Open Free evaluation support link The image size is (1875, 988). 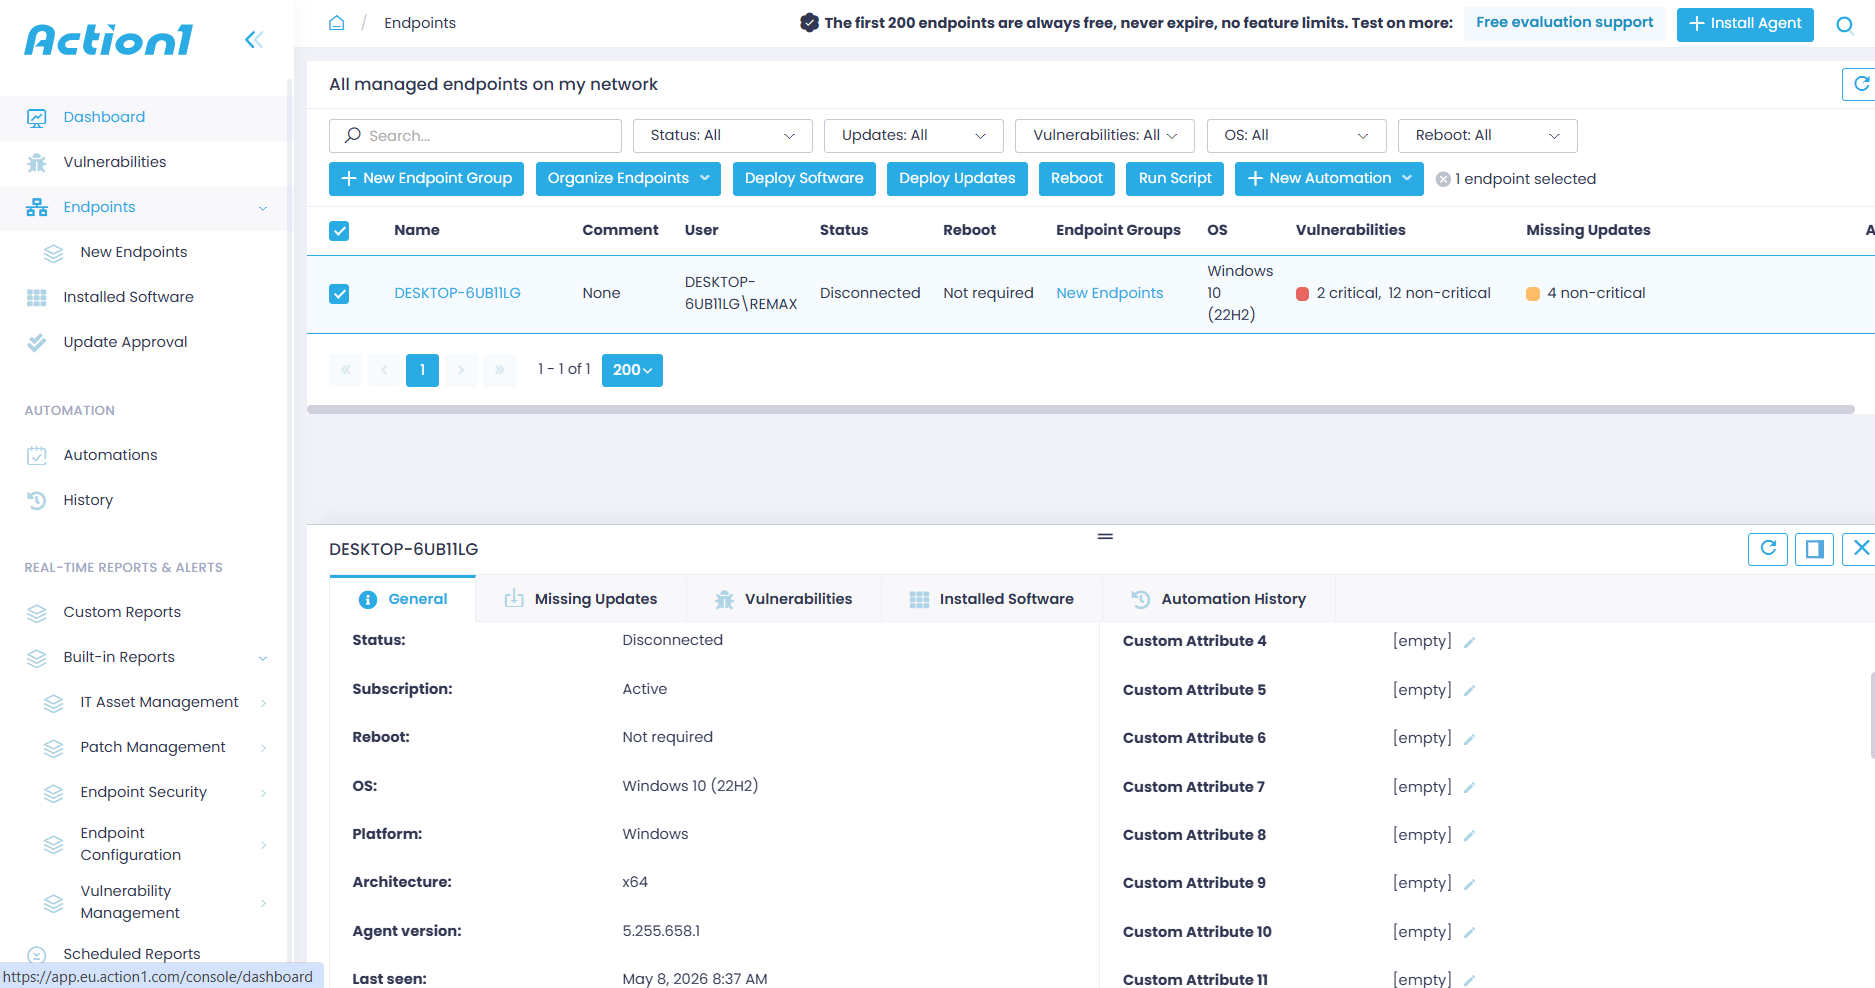tap(1564, 23)
